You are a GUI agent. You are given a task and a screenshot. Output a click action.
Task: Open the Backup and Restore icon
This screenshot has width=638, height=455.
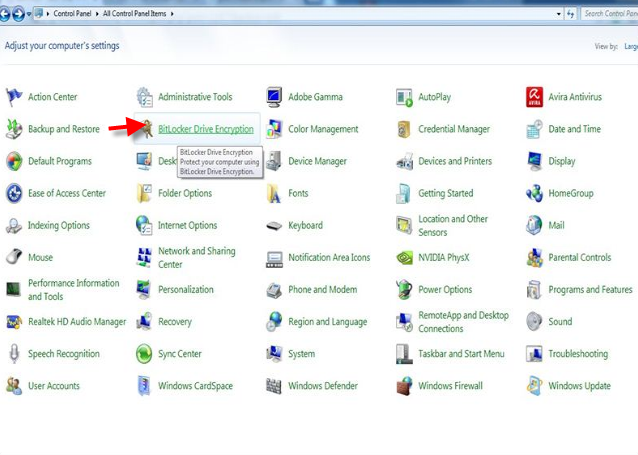point(14,129)
